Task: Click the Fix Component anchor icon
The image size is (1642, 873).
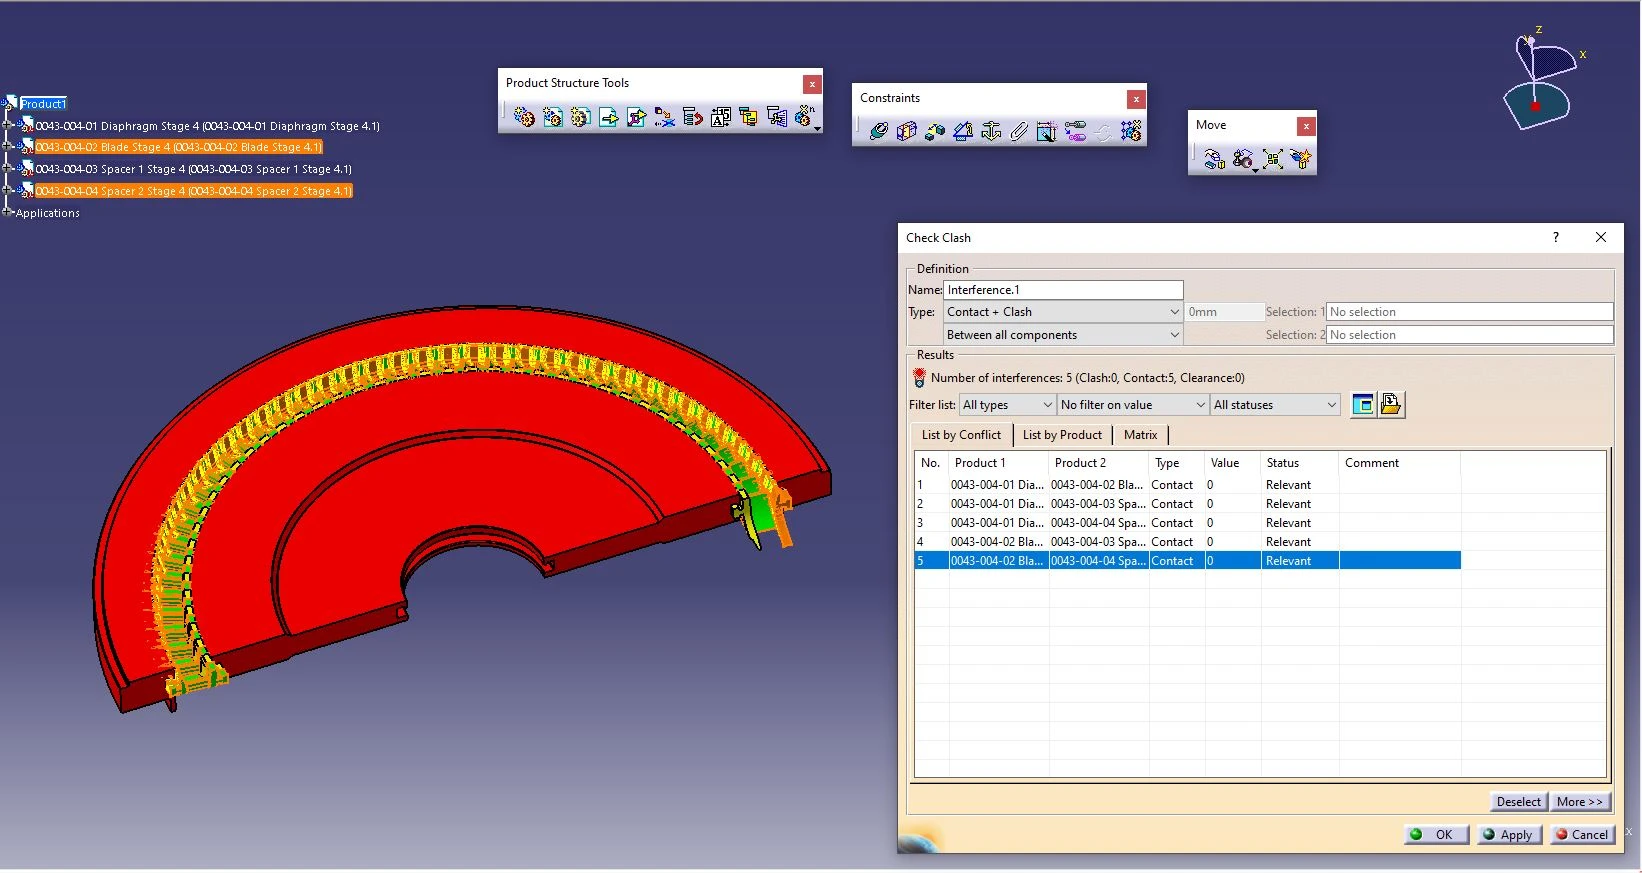Action: tap(991, 131)
